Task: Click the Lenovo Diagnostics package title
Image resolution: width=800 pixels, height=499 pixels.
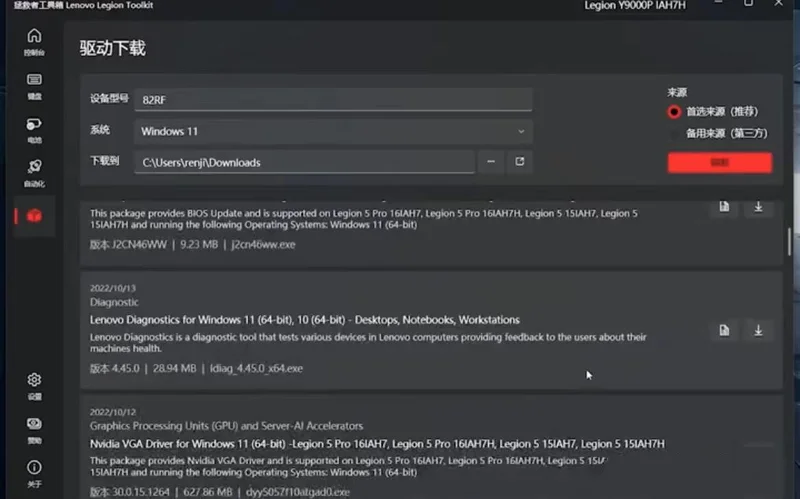Action: 305,320
